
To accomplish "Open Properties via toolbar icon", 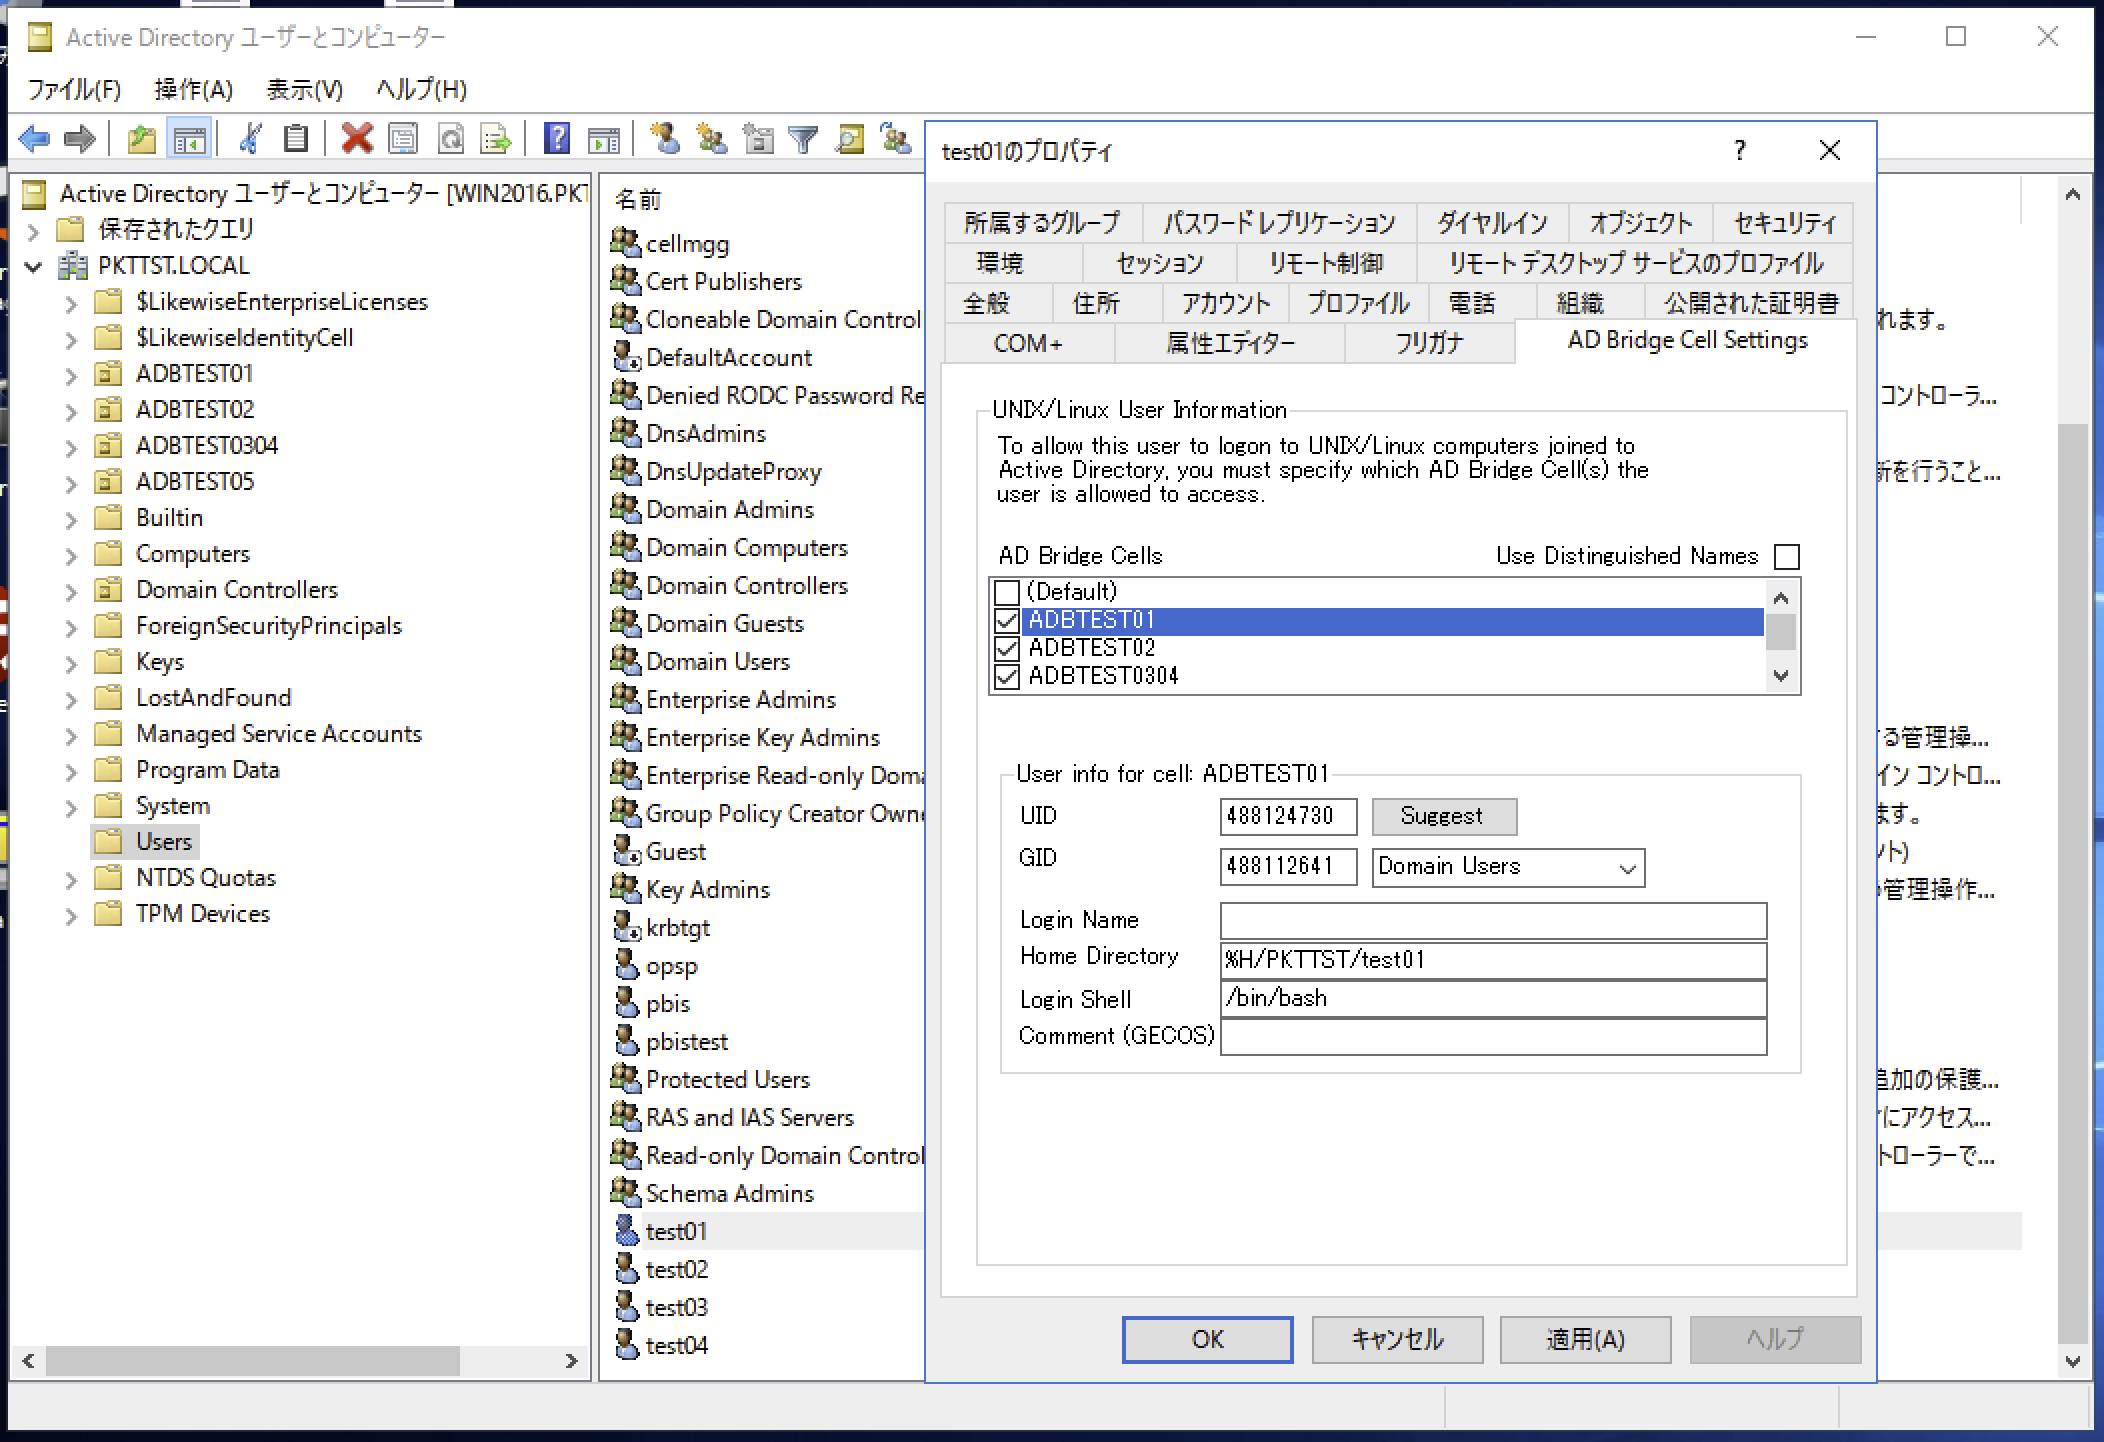I will pyautogui.click(x=404, y=138).
